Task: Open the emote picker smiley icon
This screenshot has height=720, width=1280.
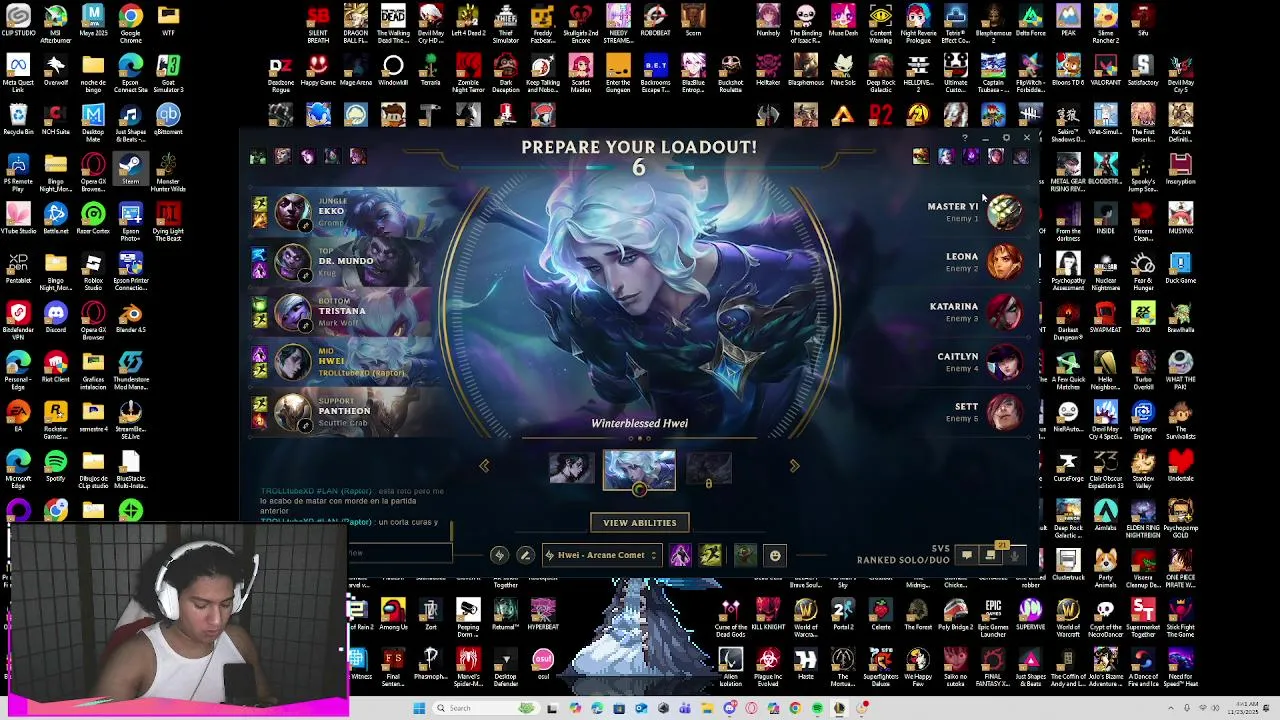Action: 775,555
